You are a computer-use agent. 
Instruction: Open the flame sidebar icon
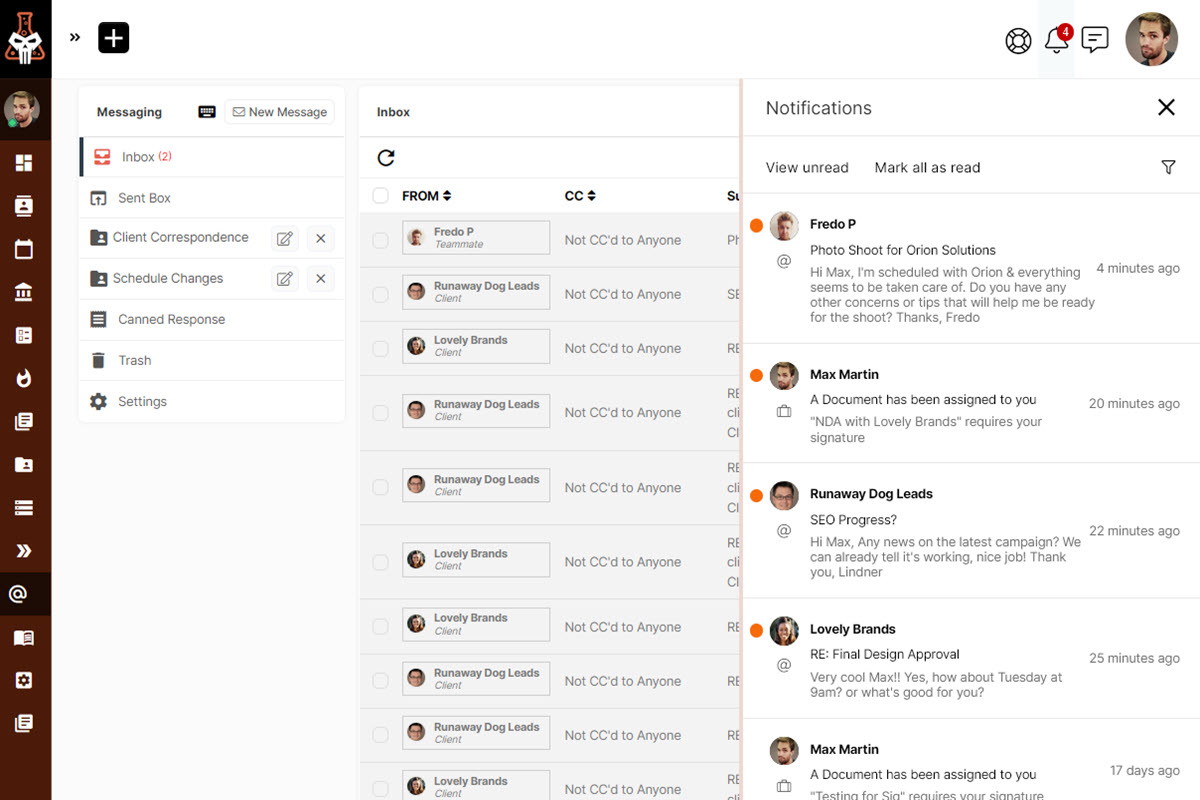(x=24, y=378)
